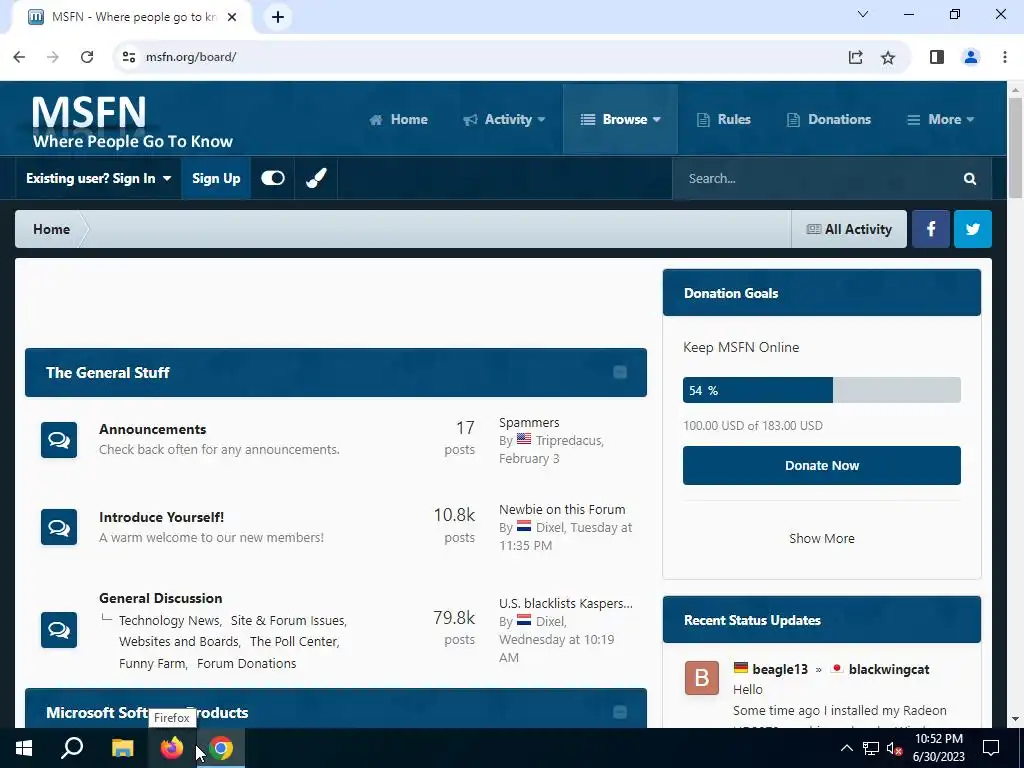1024x768 pixels.
Task: Open a new browser tab
Action: tap(278, 17)
